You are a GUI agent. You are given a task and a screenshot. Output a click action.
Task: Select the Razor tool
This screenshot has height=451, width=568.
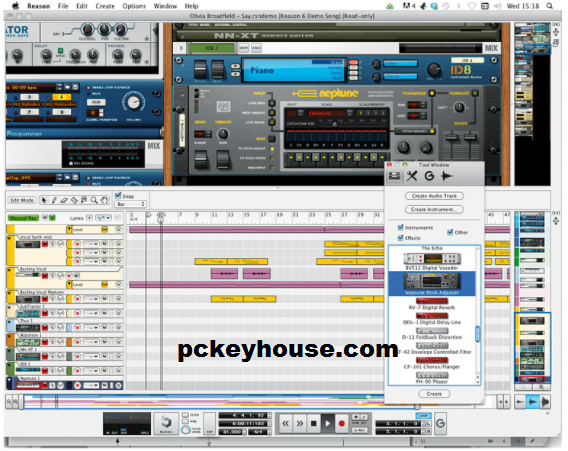click(x=74, y=200)
